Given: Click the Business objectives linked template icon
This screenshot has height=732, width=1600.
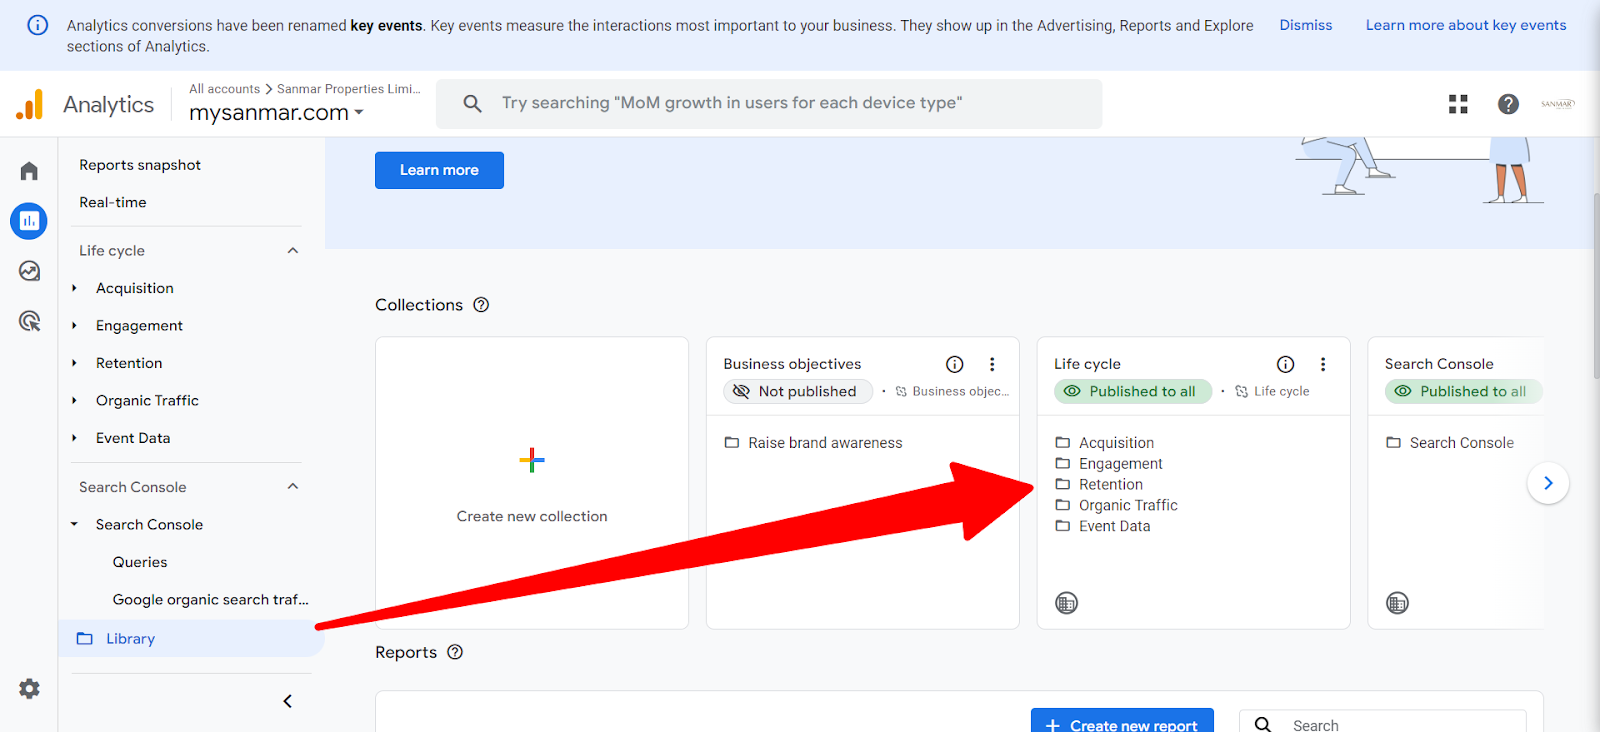Looking at the screenshot, I should click(901, 392).
